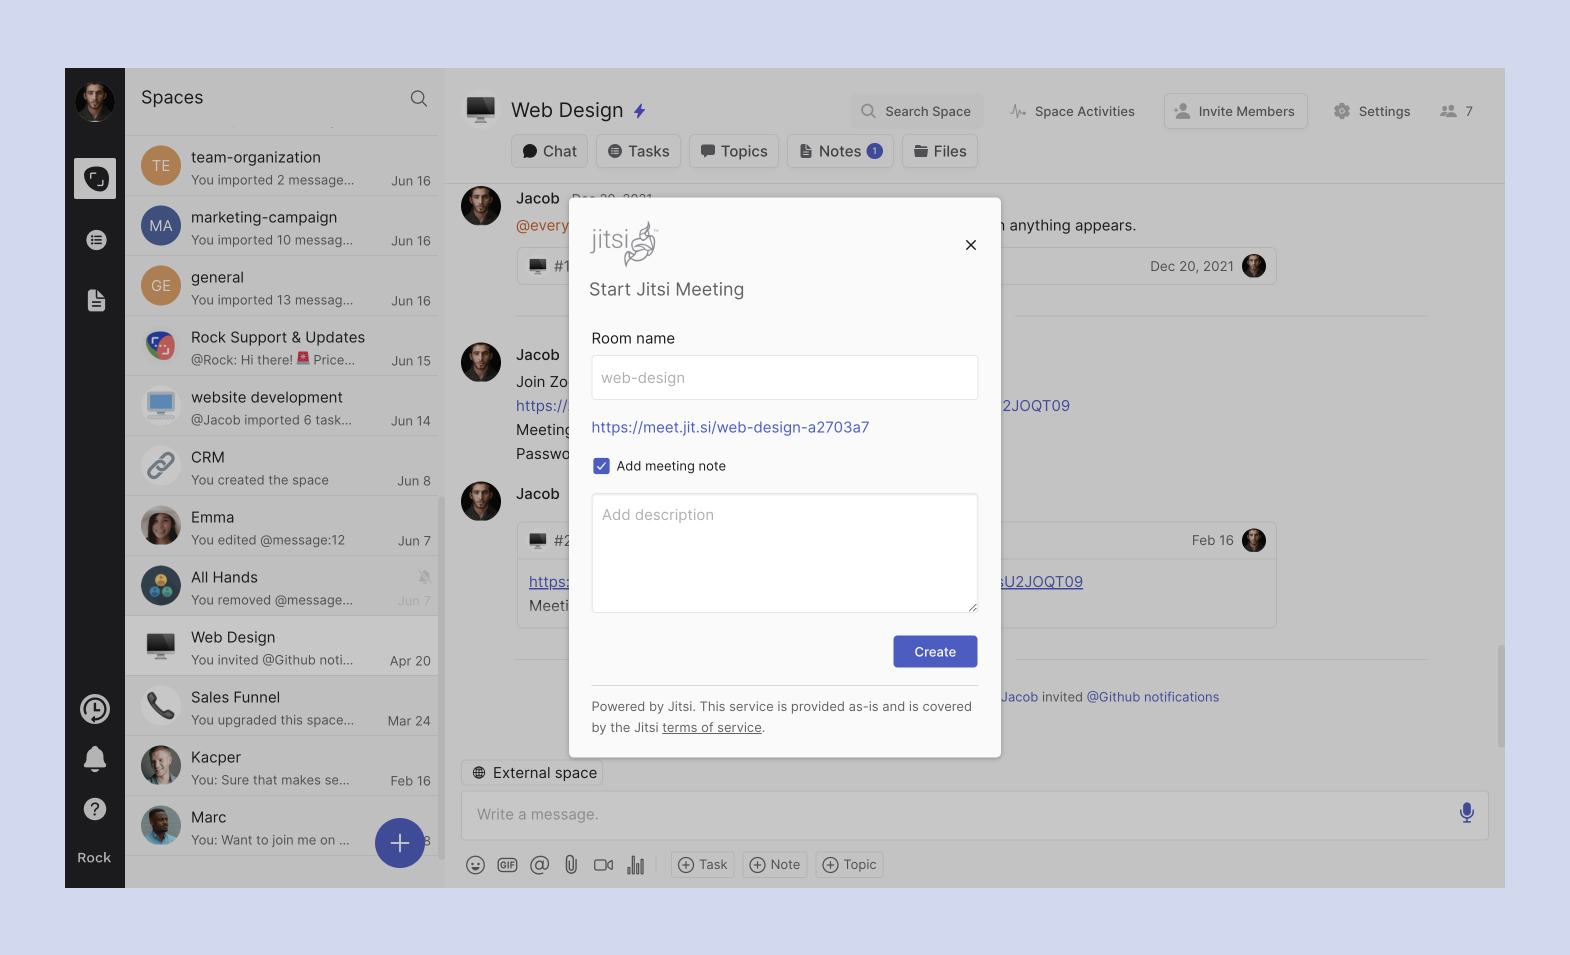The height and width of the screenshot is (955, 1570).
Task: Click the blue plus new space button
Action: pos(399,843)
